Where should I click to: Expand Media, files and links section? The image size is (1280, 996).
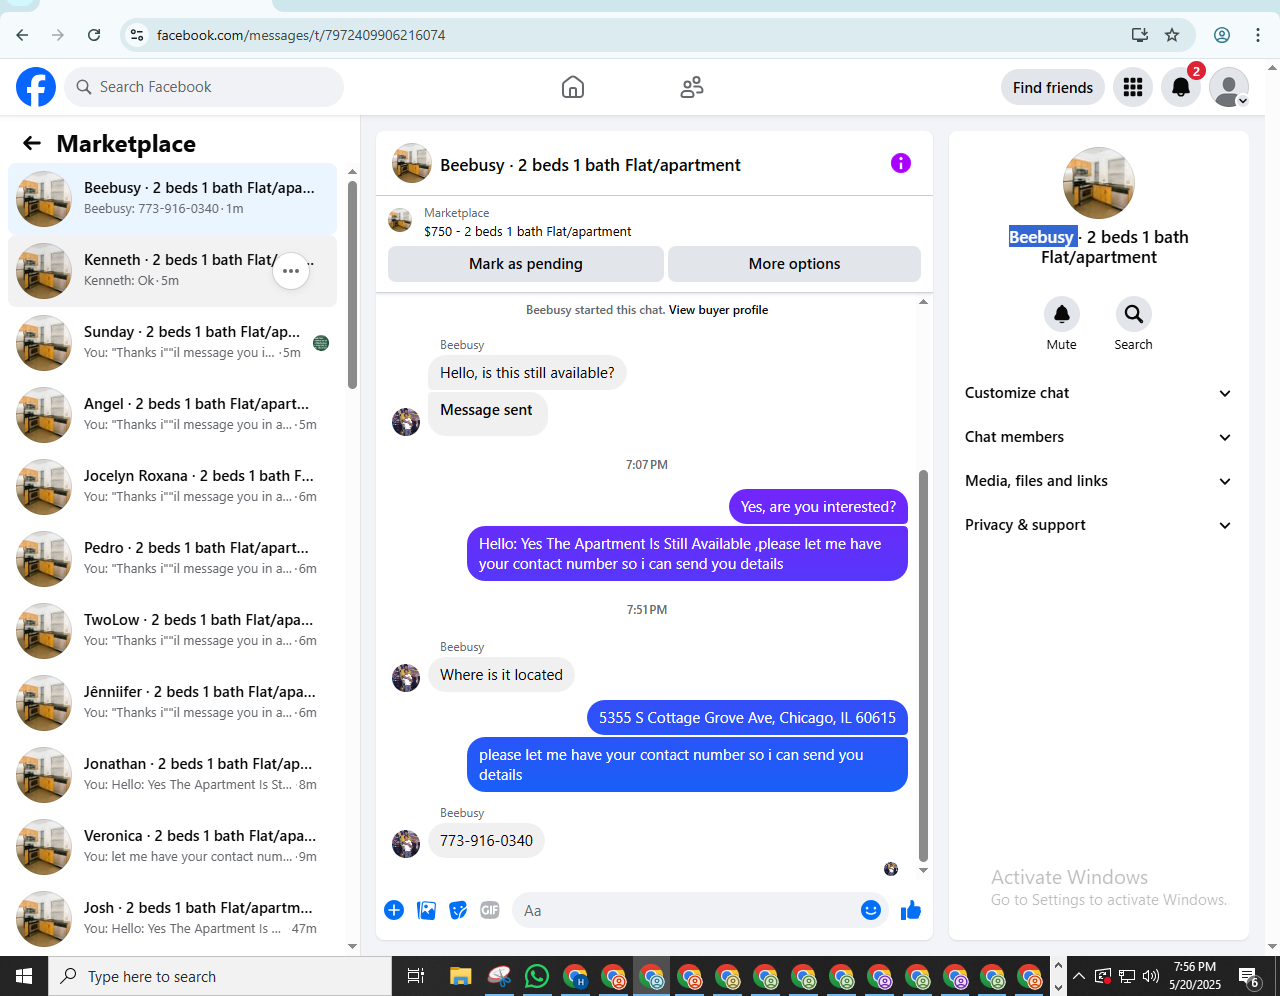pos(1098,481)
